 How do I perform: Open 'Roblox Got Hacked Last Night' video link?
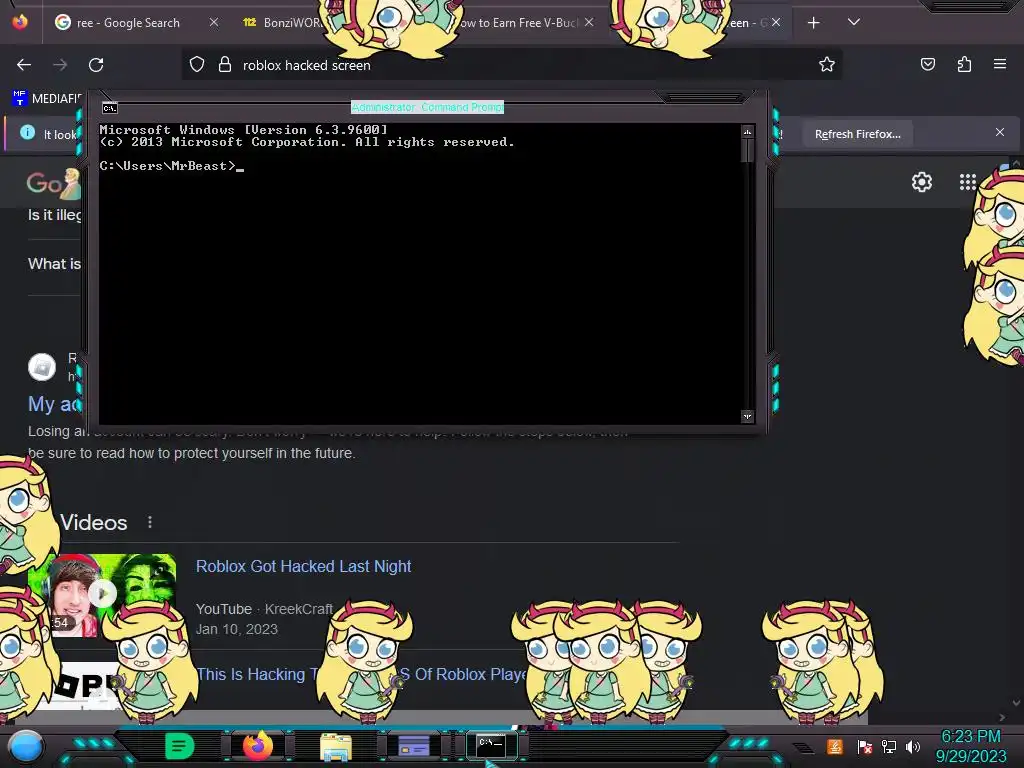pos(303,566)
